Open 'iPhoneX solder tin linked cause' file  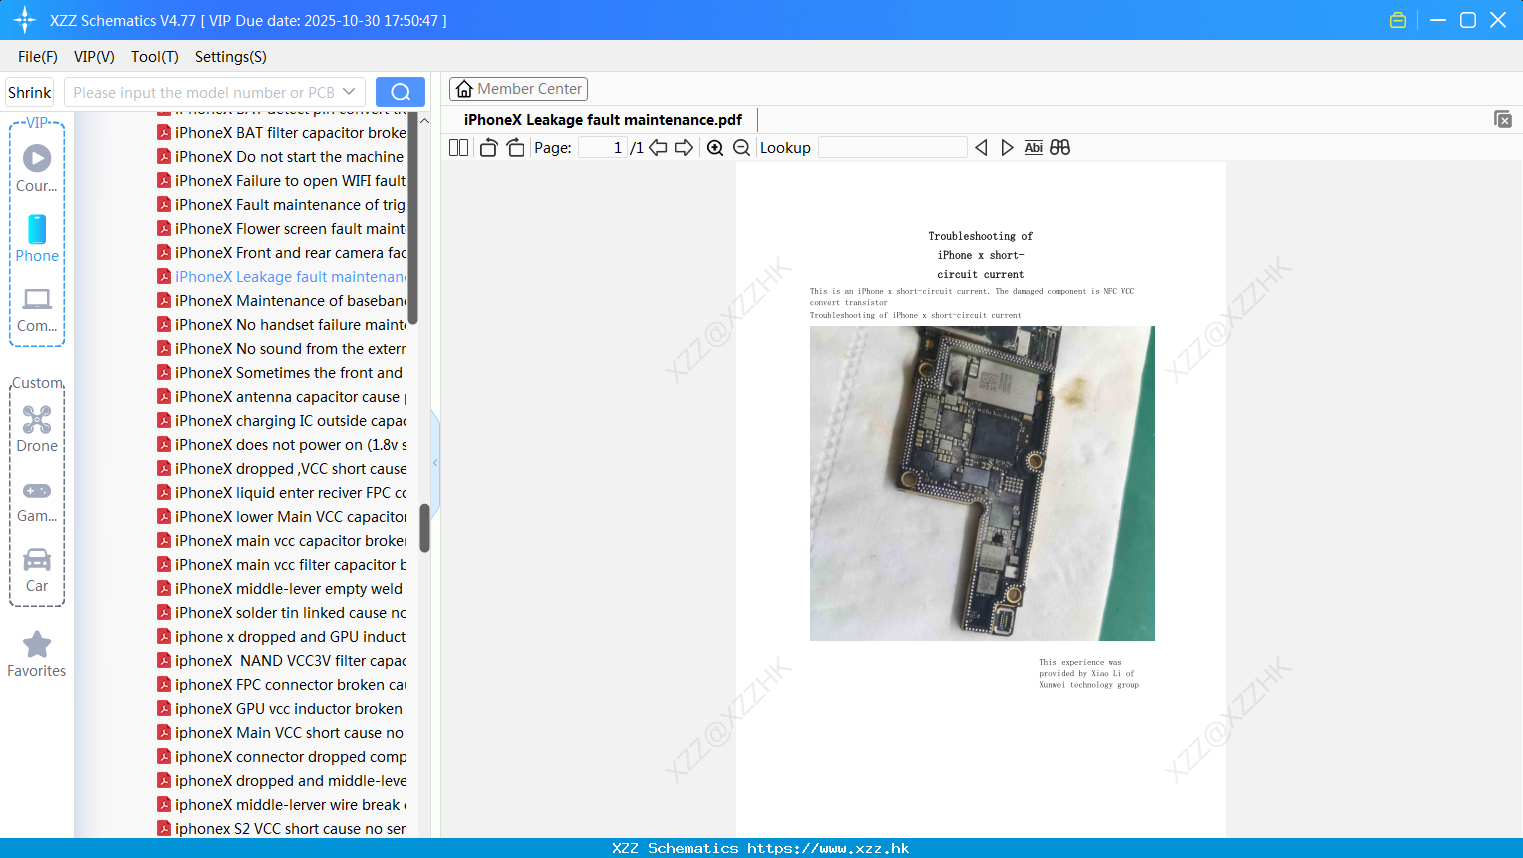pos(282,612)
